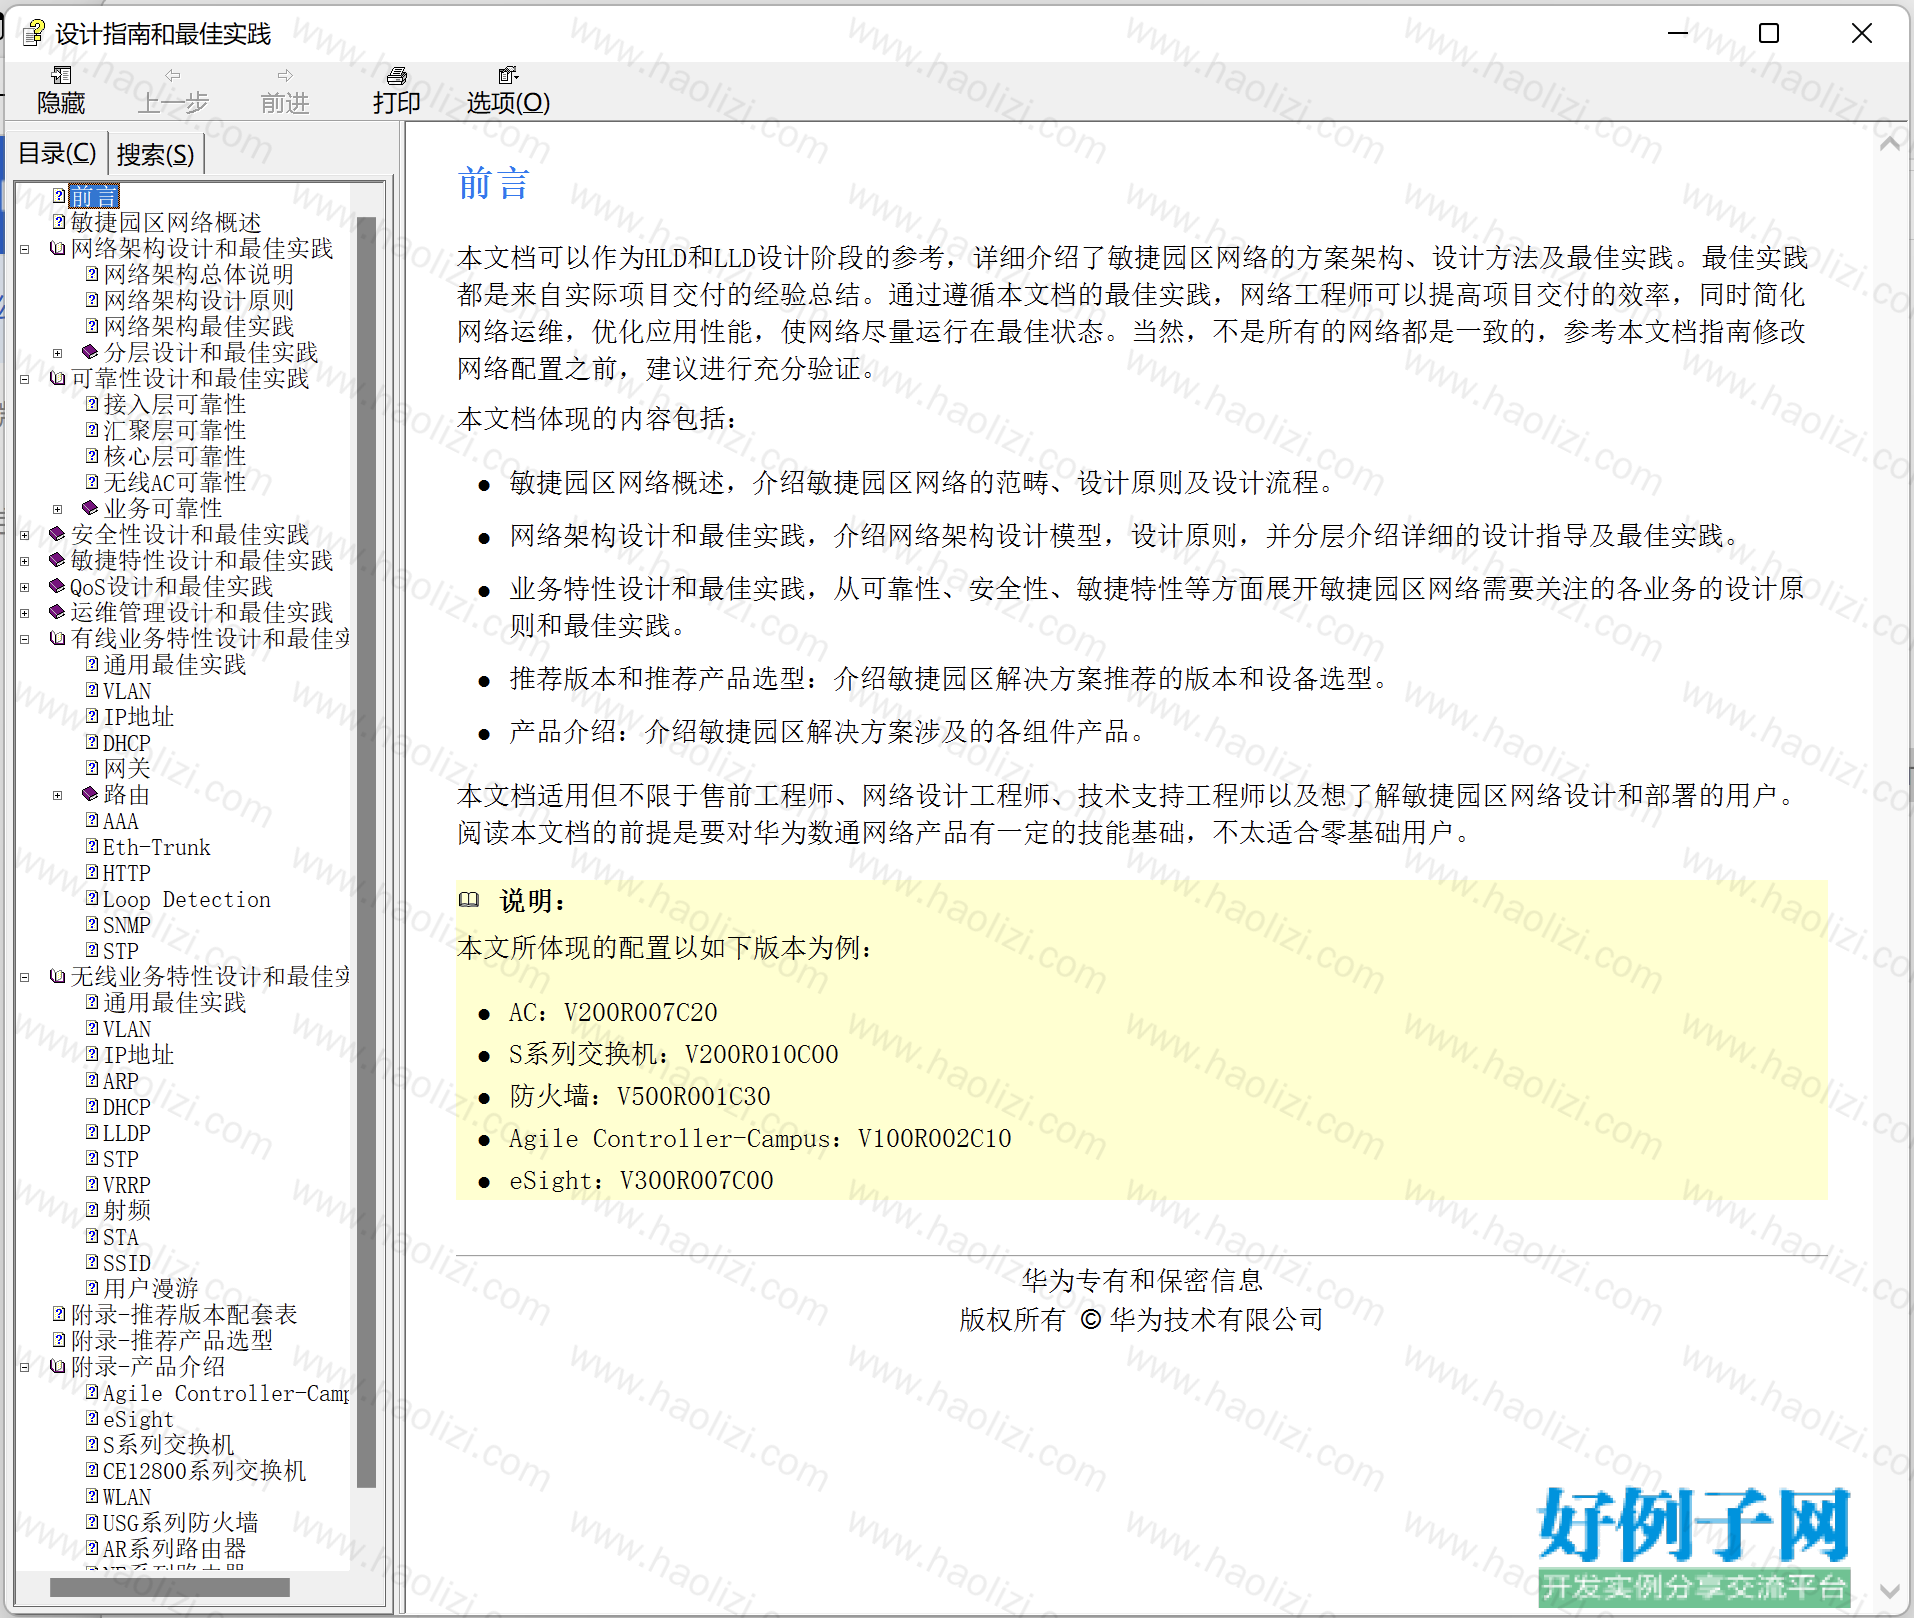Image resolution: width=1914 pixels, height=1618 pixels.
Task: Click the Hide (隐藏) toolbar icon
Action: click(x=61, y=75)
